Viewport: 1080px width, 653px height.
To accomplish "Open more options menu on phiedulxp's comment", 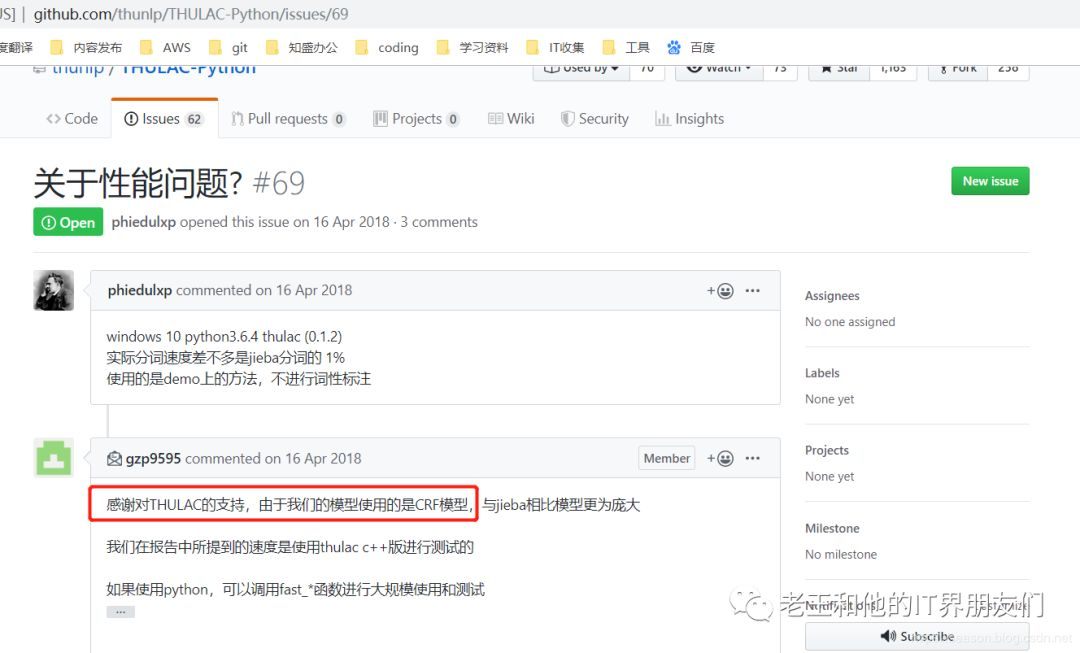I will tap(753, 291).
